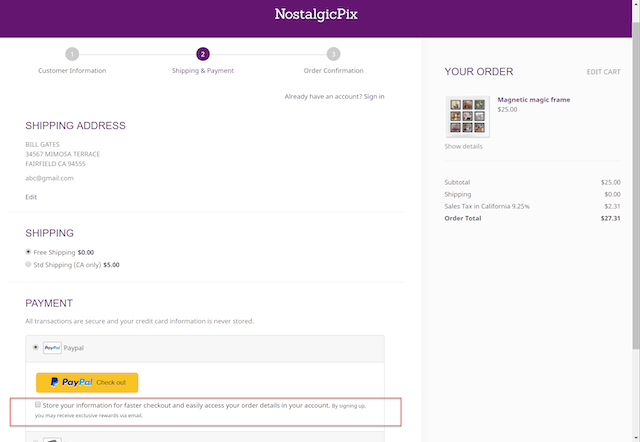Select the Free Shipping radio button
This screenshot has width=640, height=442.
pos(28,252)
